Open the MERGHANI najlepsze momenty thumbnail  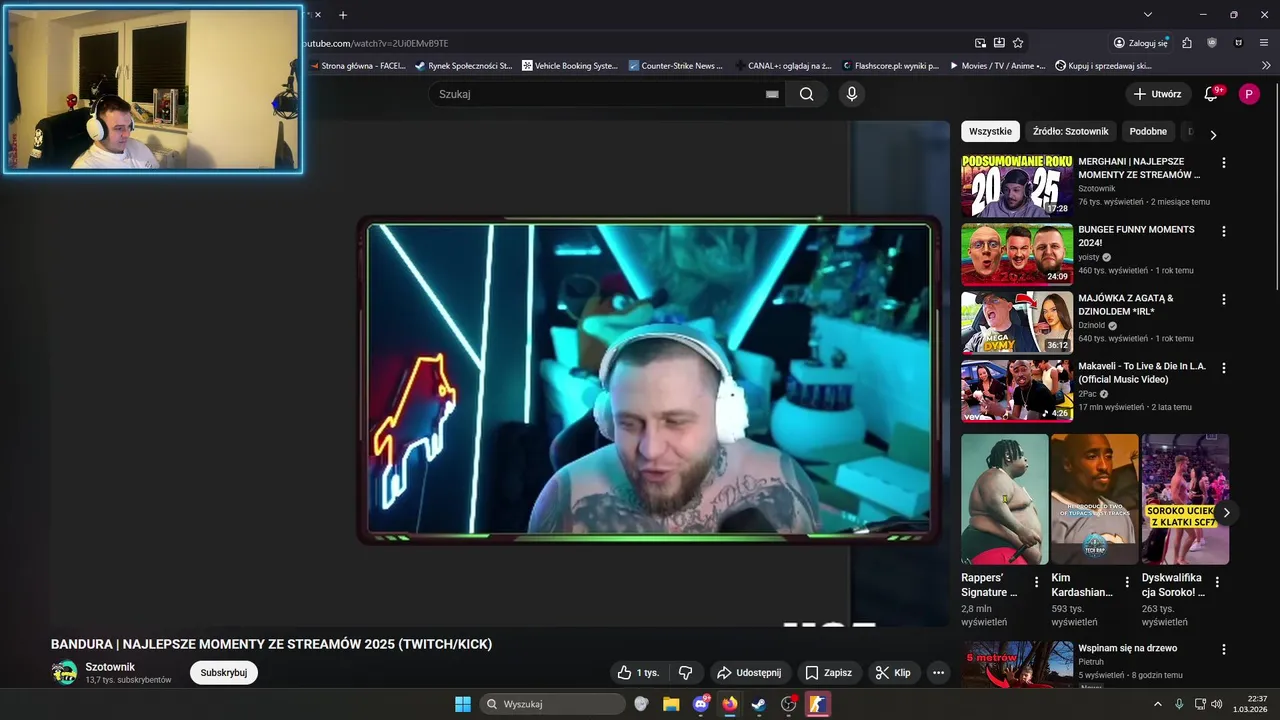(x=1017, y=185)
